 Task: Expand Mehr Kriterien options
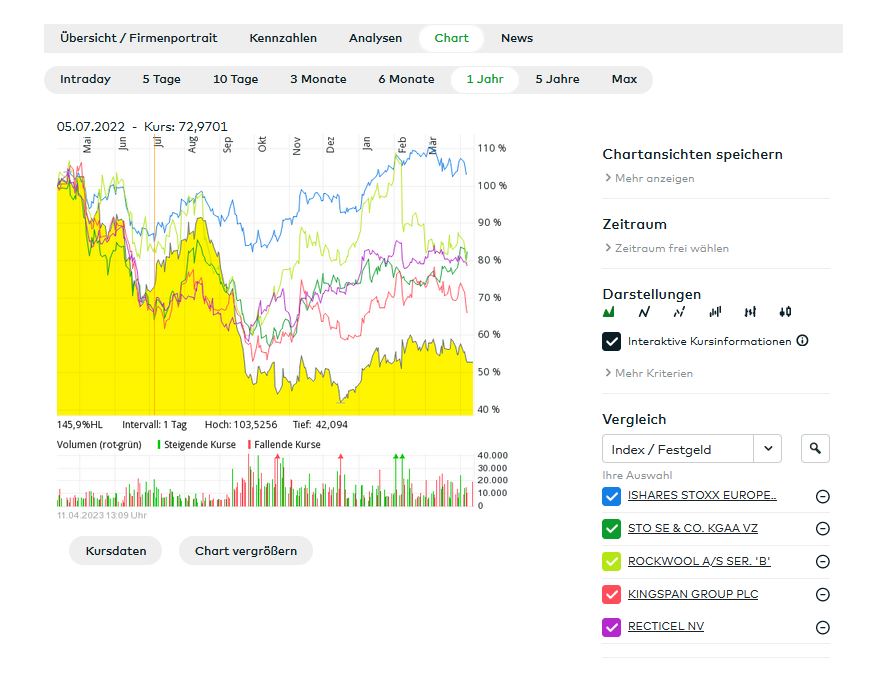point(653,373)
